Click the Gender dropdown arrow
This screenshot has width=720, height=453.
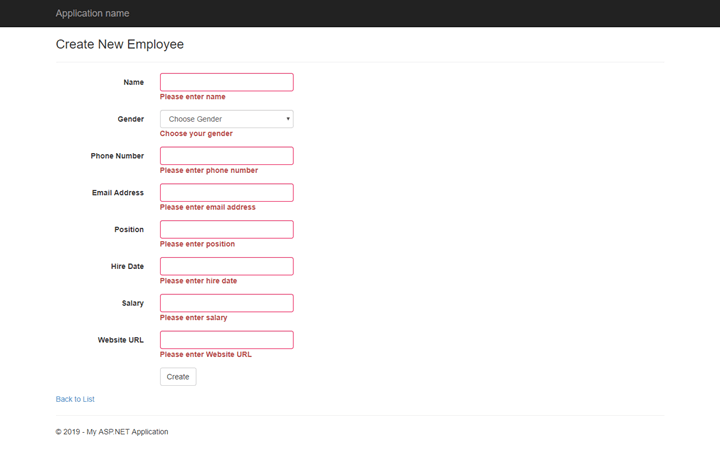[288, 119]
